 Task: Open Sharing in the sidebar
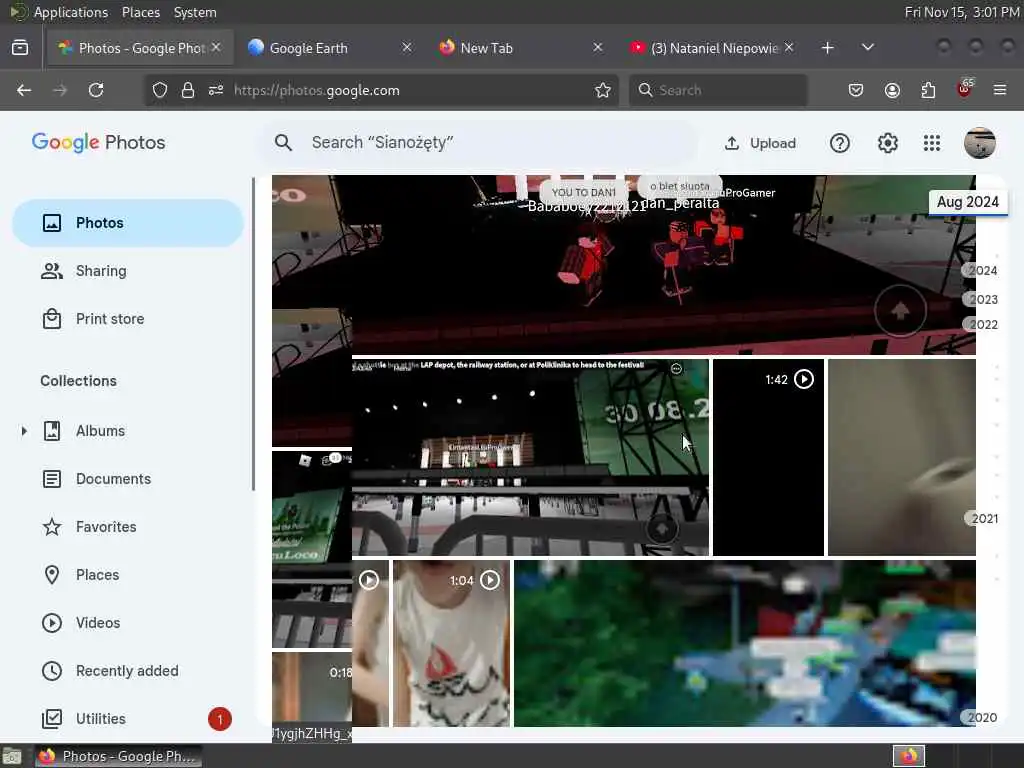pos(128,271)
